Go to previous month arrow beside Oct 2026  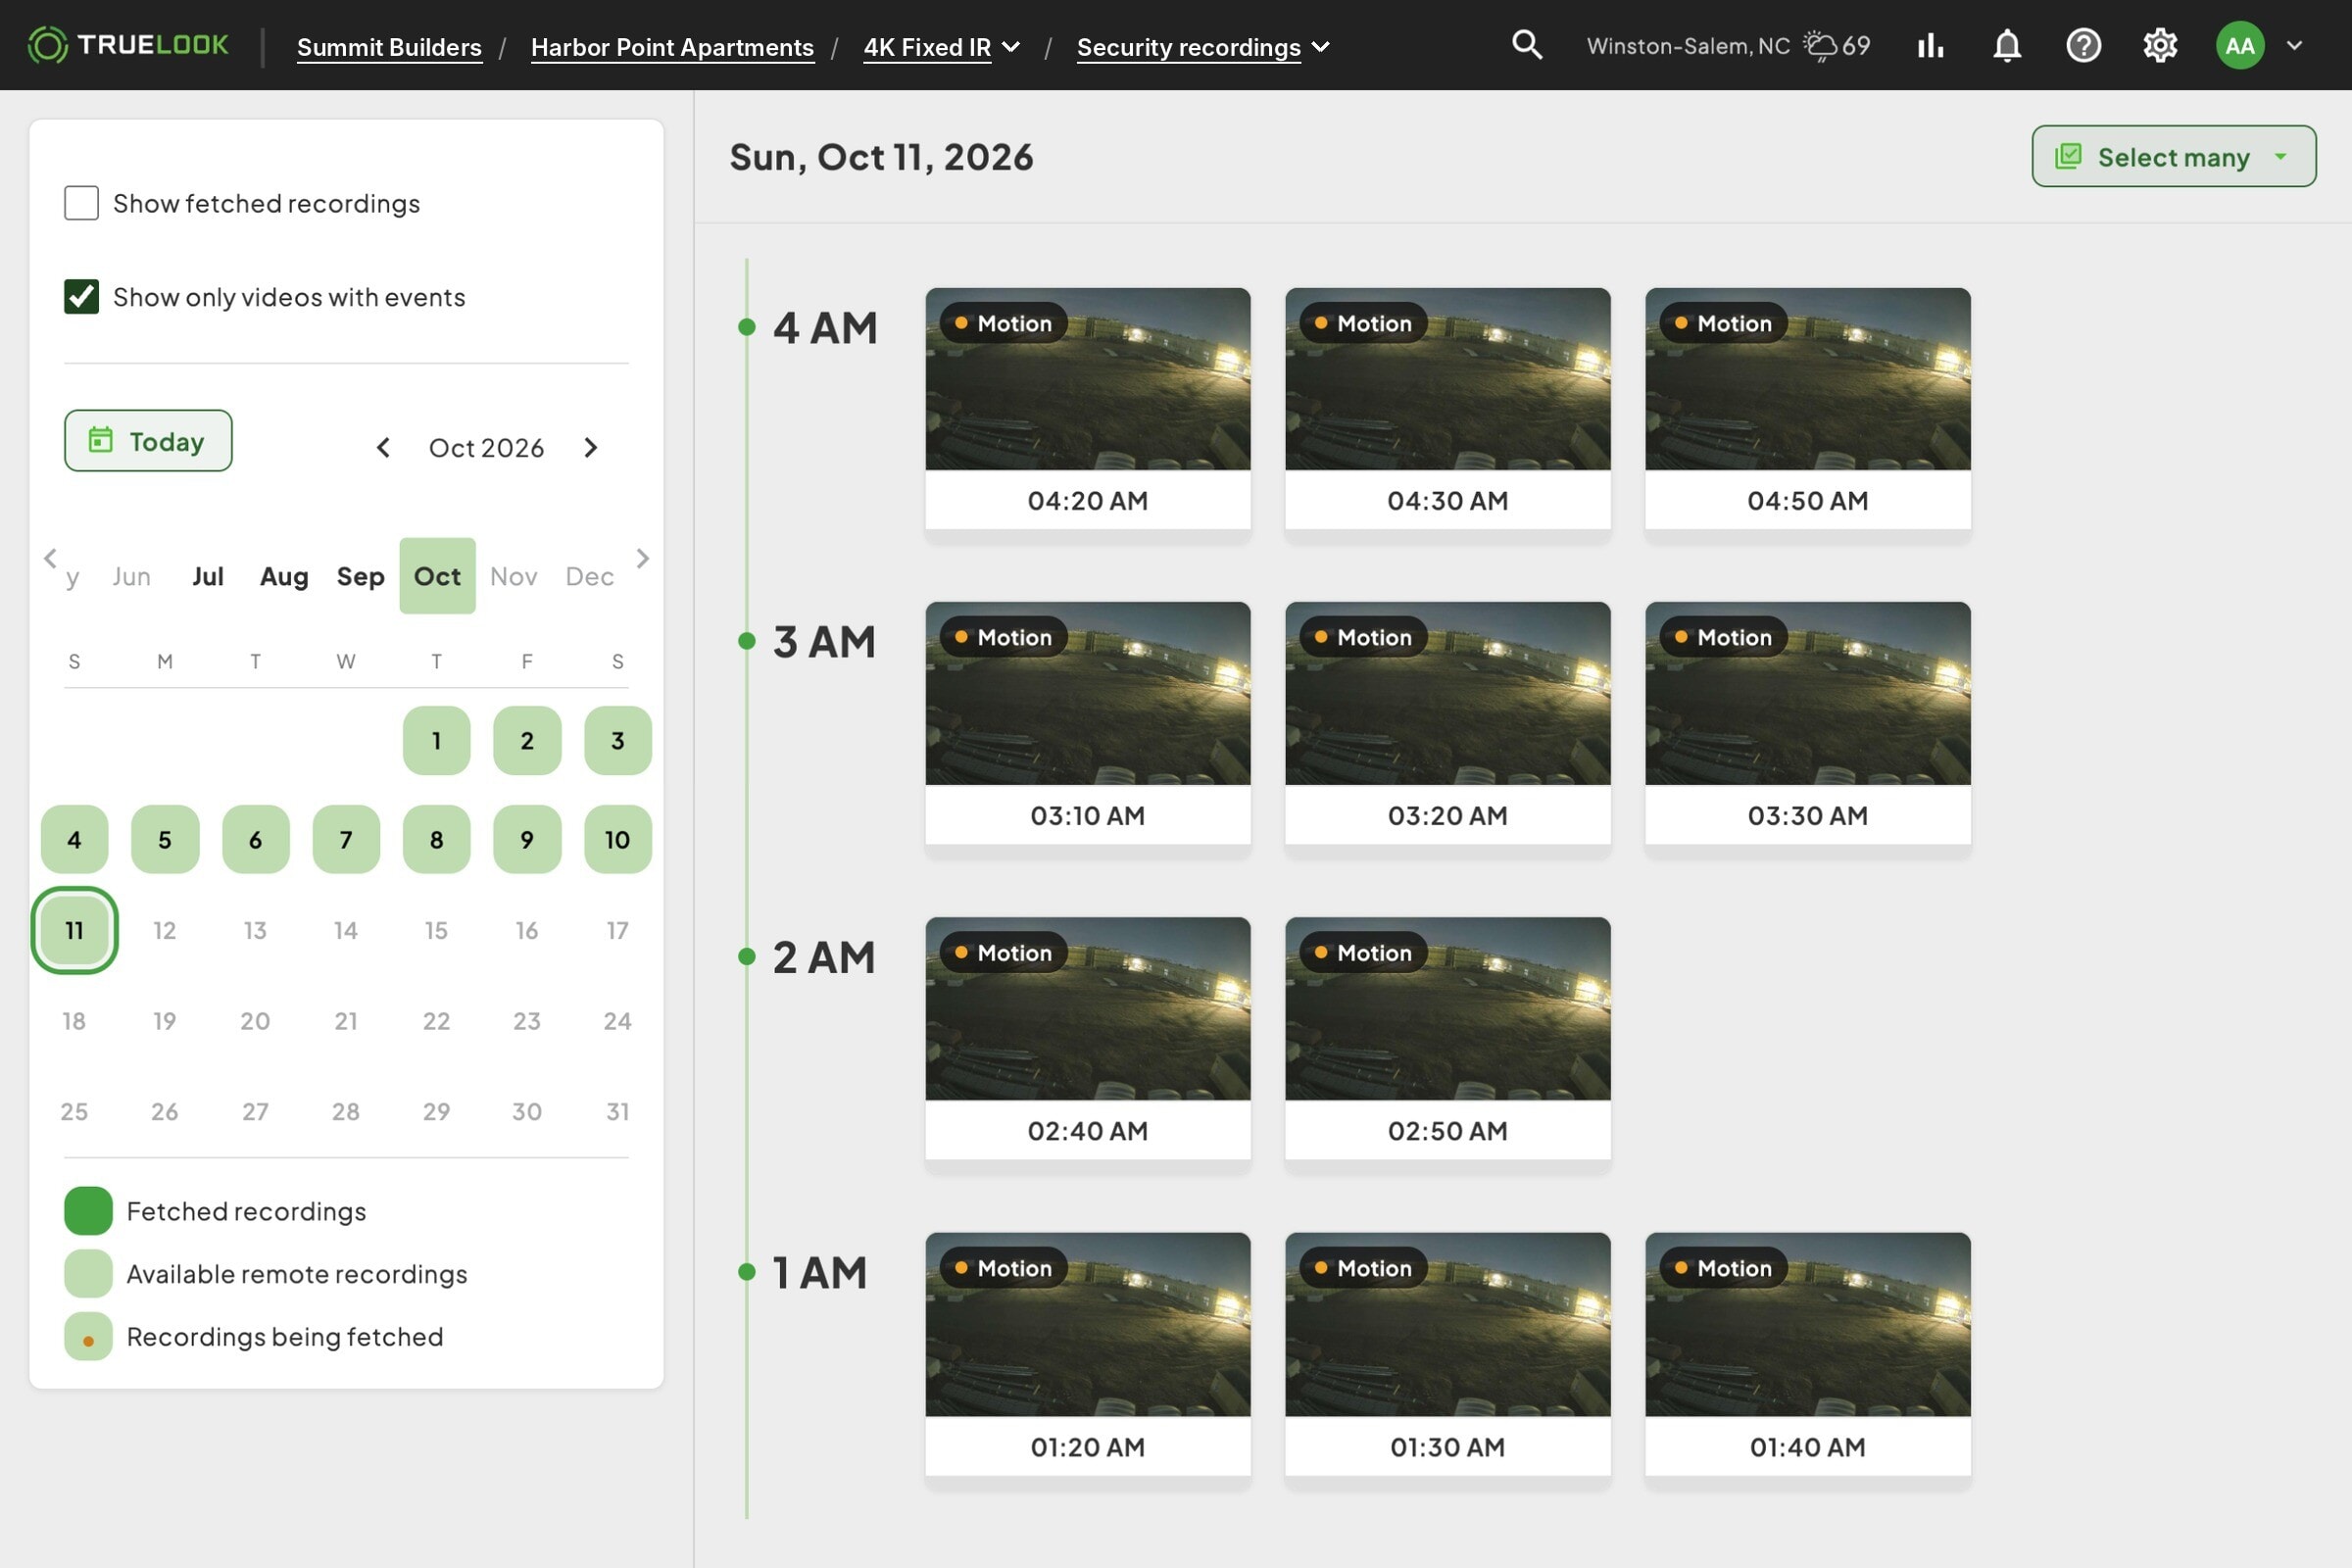(x=383, y=447)
